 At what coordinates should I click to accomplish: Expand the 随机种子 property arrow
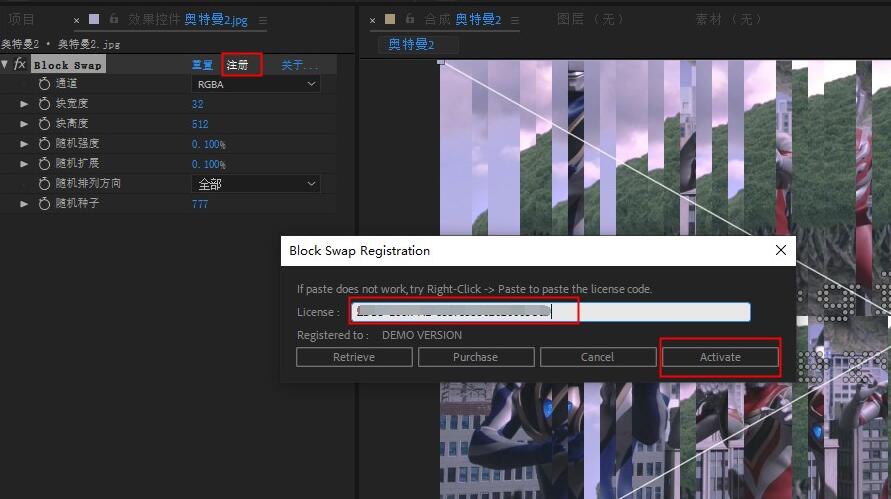coord(24,203)
